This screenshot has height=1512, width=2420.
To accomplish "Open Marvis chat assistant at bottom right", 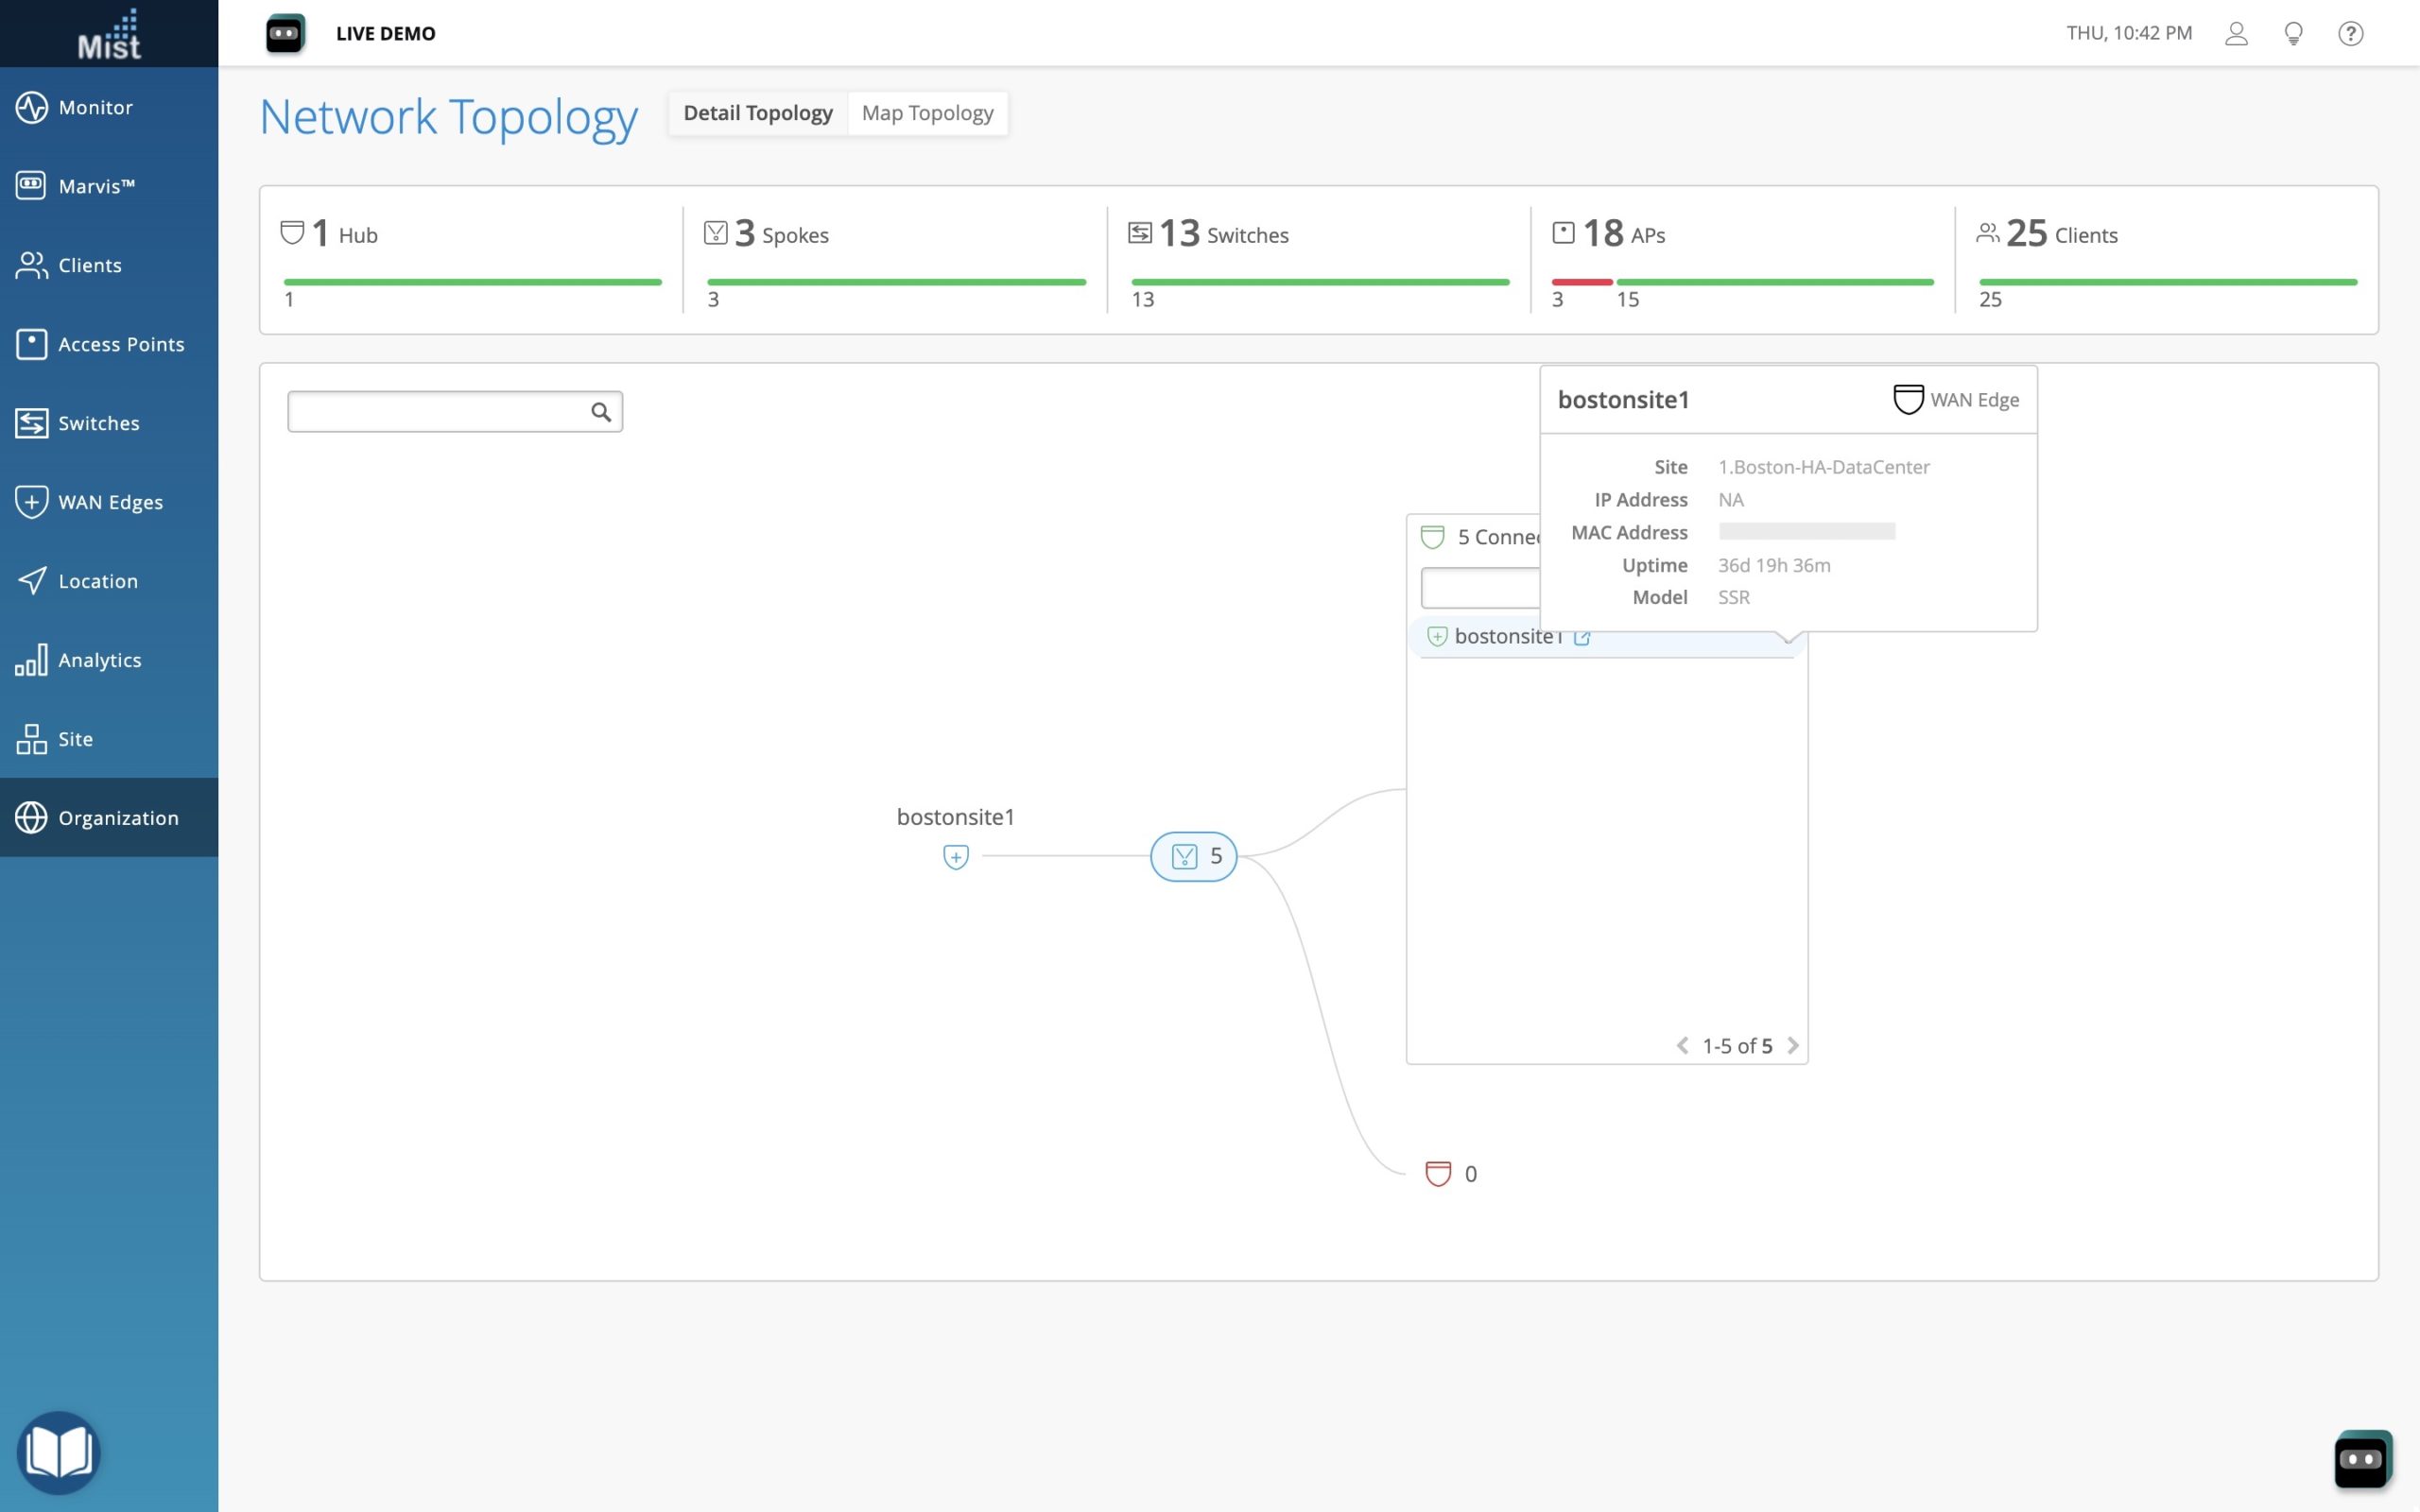I will pyautogui.click(x=2362, y=1459).
